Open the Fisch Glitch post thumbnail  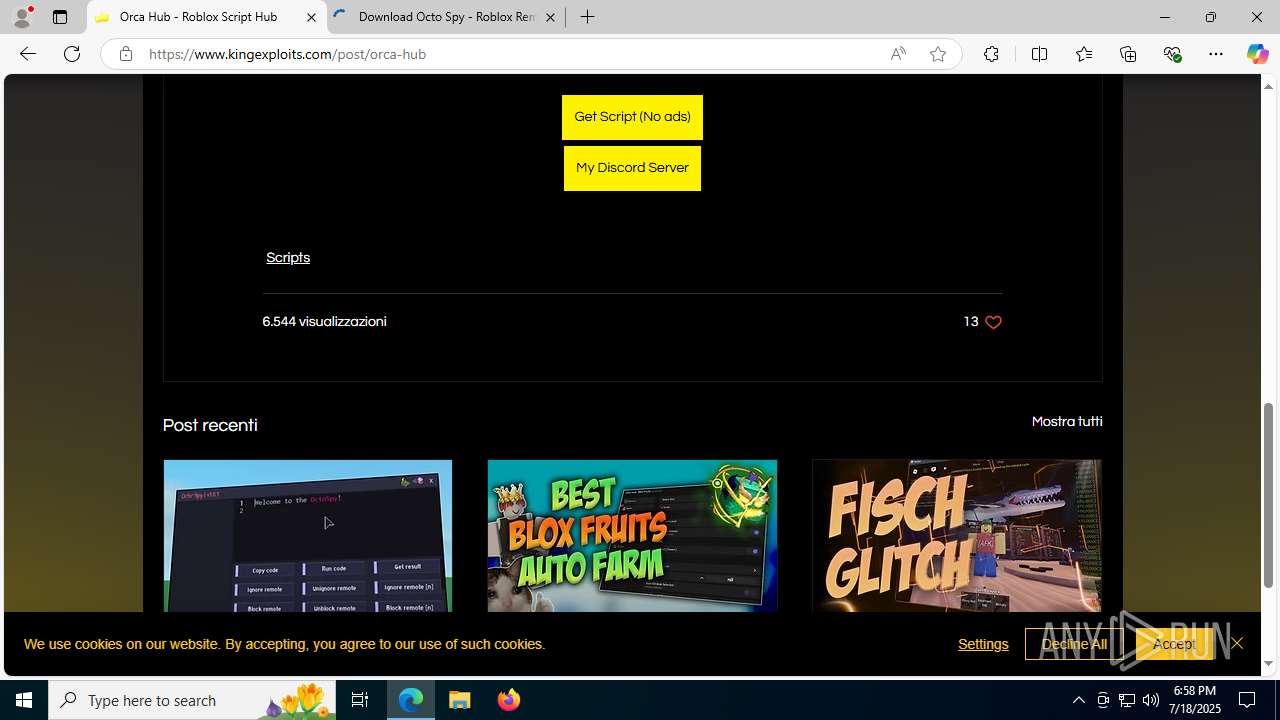pyautogui.click(x=957, y=536)
